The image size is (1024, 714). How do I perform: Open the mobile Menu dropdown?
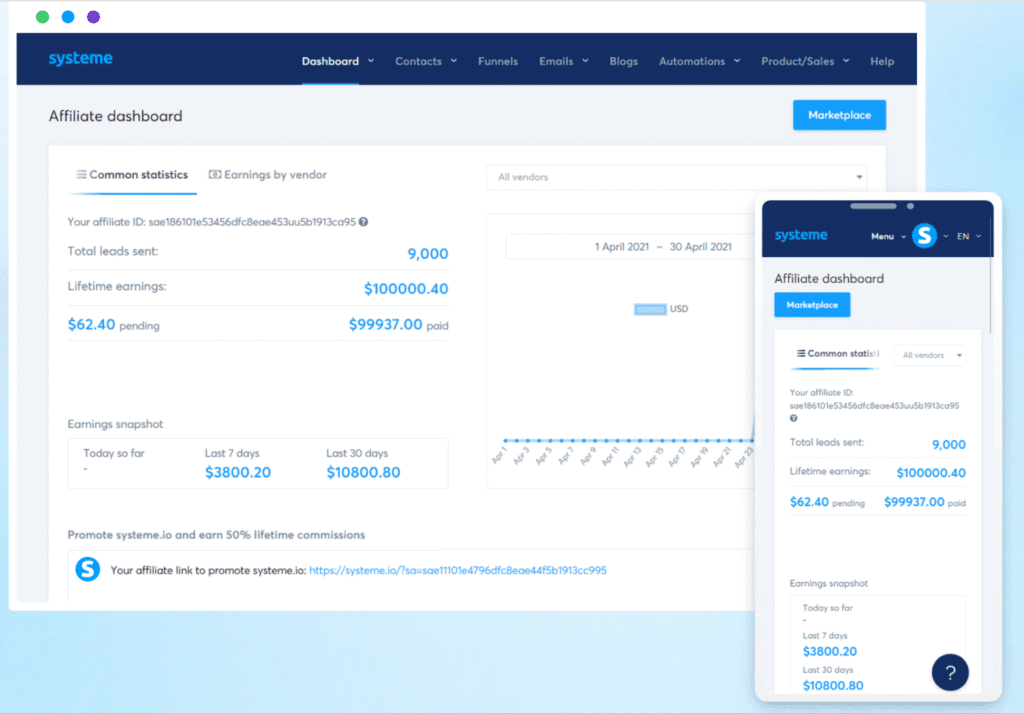coord(888,236)
